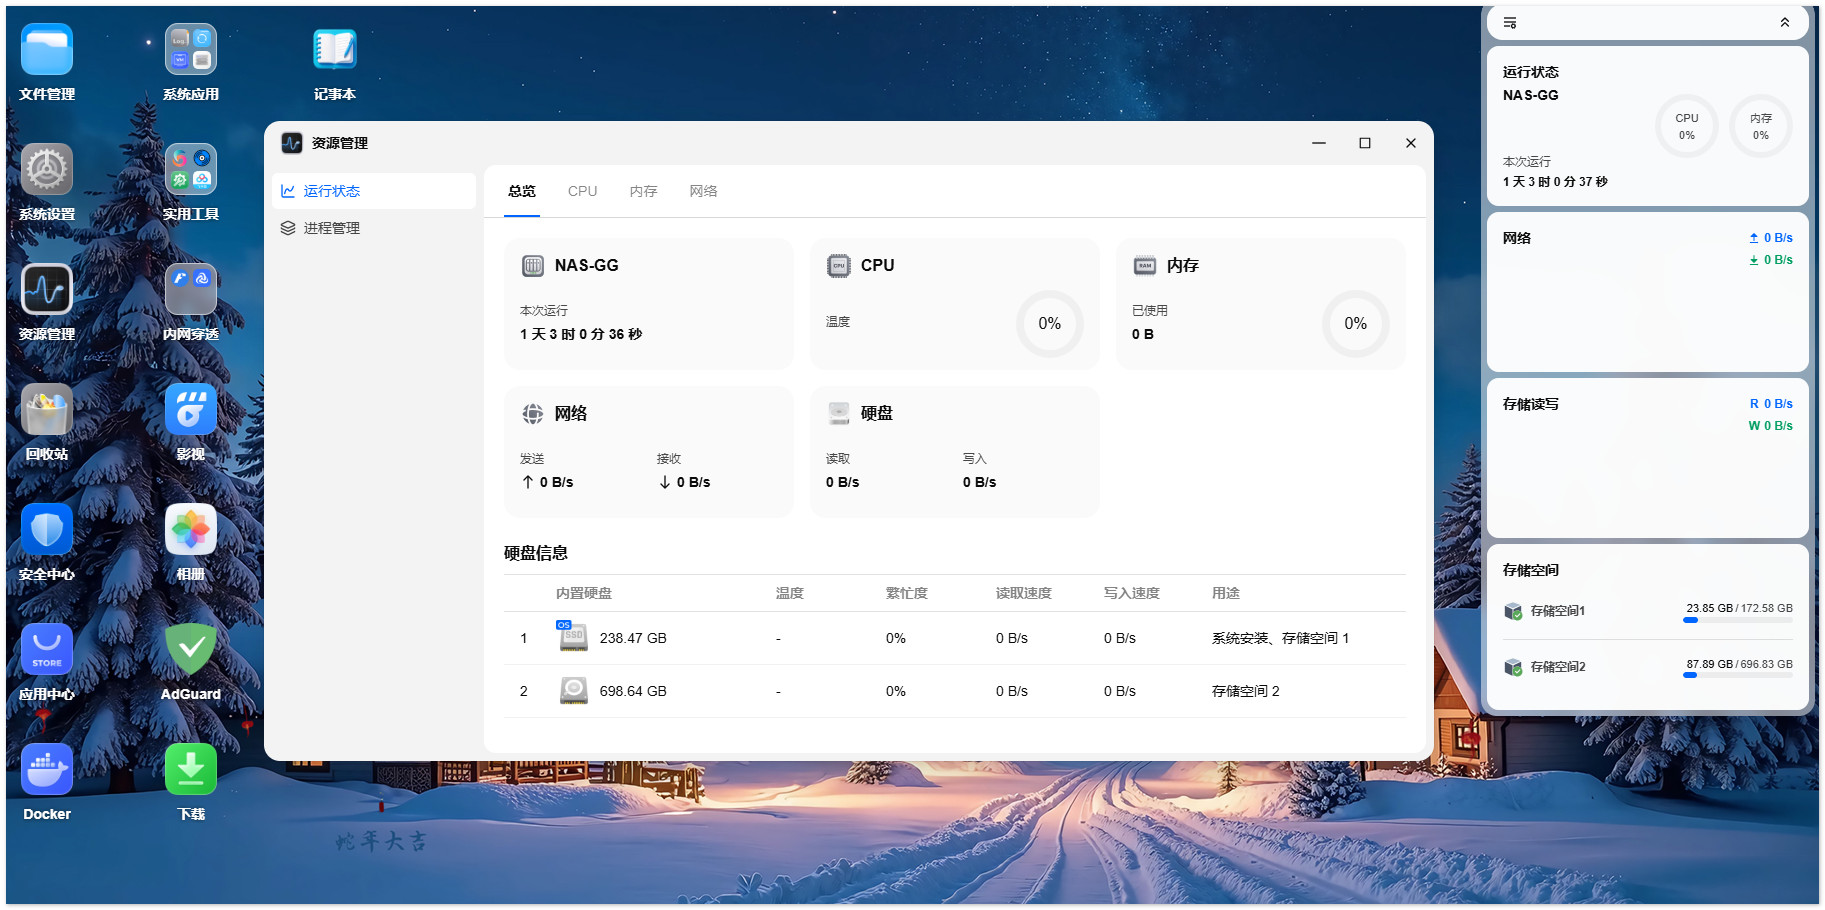Screen dimensions: 1825x910
Task: Open 安全中心 shield icon
Action: [47, 530]
